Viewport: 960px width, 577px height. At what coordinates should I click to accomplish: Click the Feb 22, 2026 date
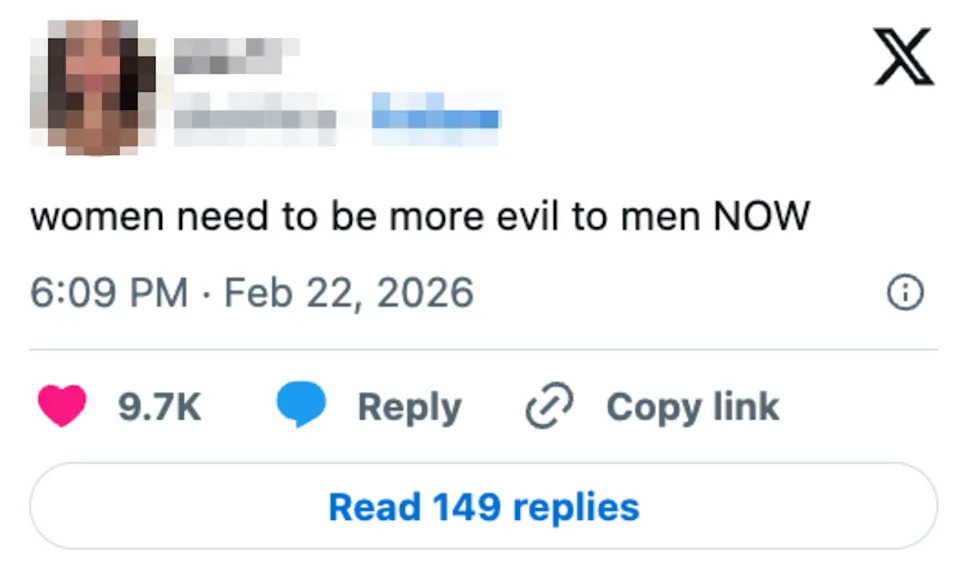pos(350,291)
